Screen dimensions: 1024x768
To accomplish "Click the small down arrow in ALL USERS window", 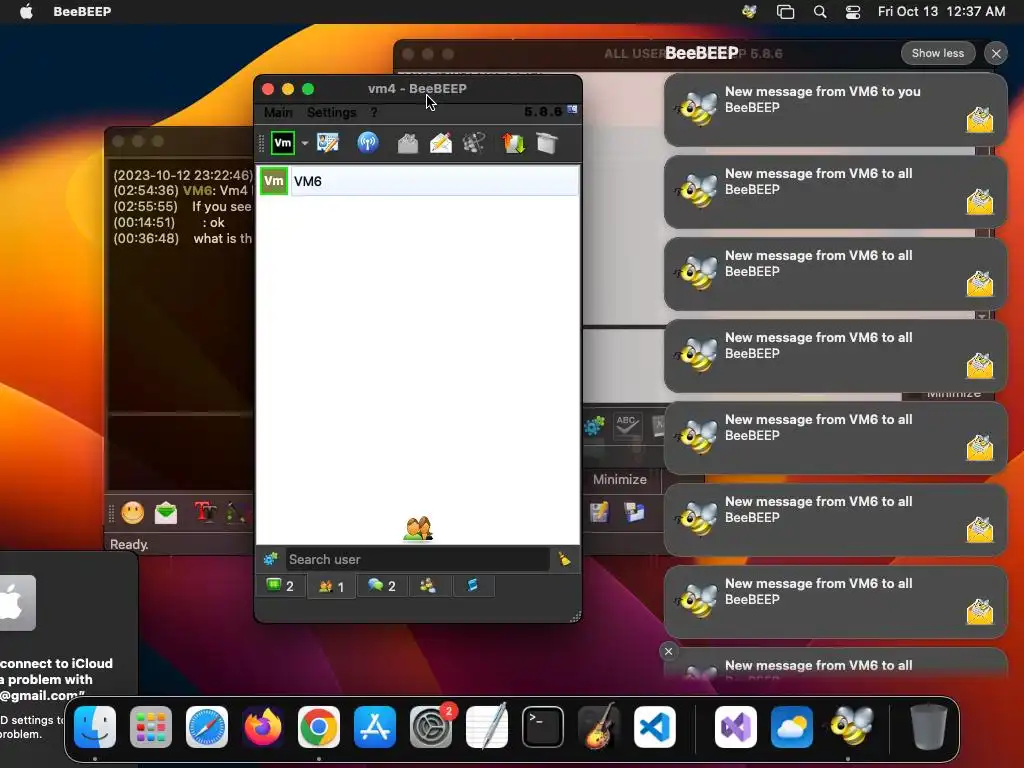I will pos(982,316).
